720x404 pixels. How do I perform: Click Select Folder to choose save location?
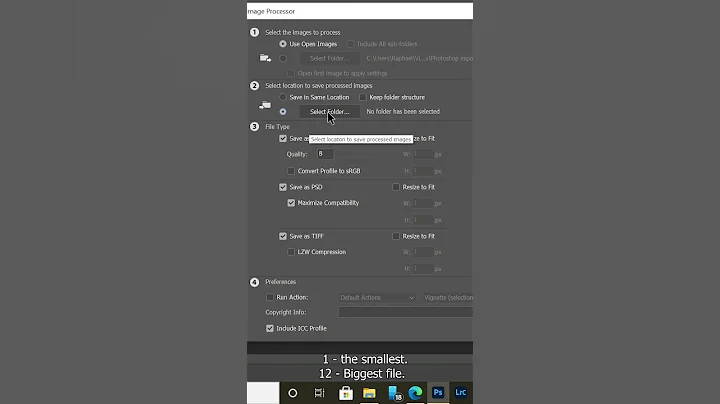(x=330, y=112)
